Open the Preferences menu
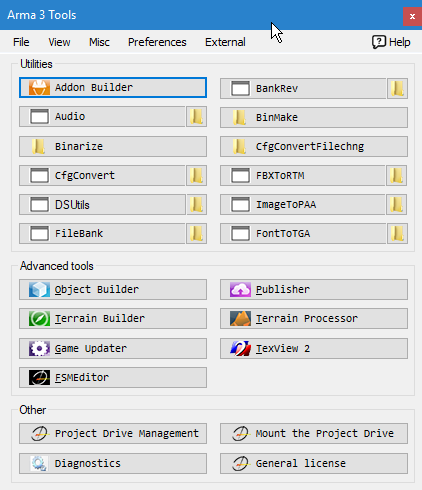The image size is (422, 490). 157,42
